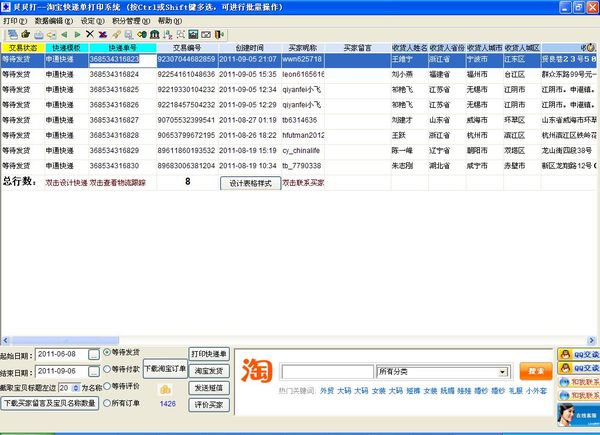Click the orange pin toolbar icon
This screenshot has width=600, height=435.
pyautogui.click(x=116, y=34)
